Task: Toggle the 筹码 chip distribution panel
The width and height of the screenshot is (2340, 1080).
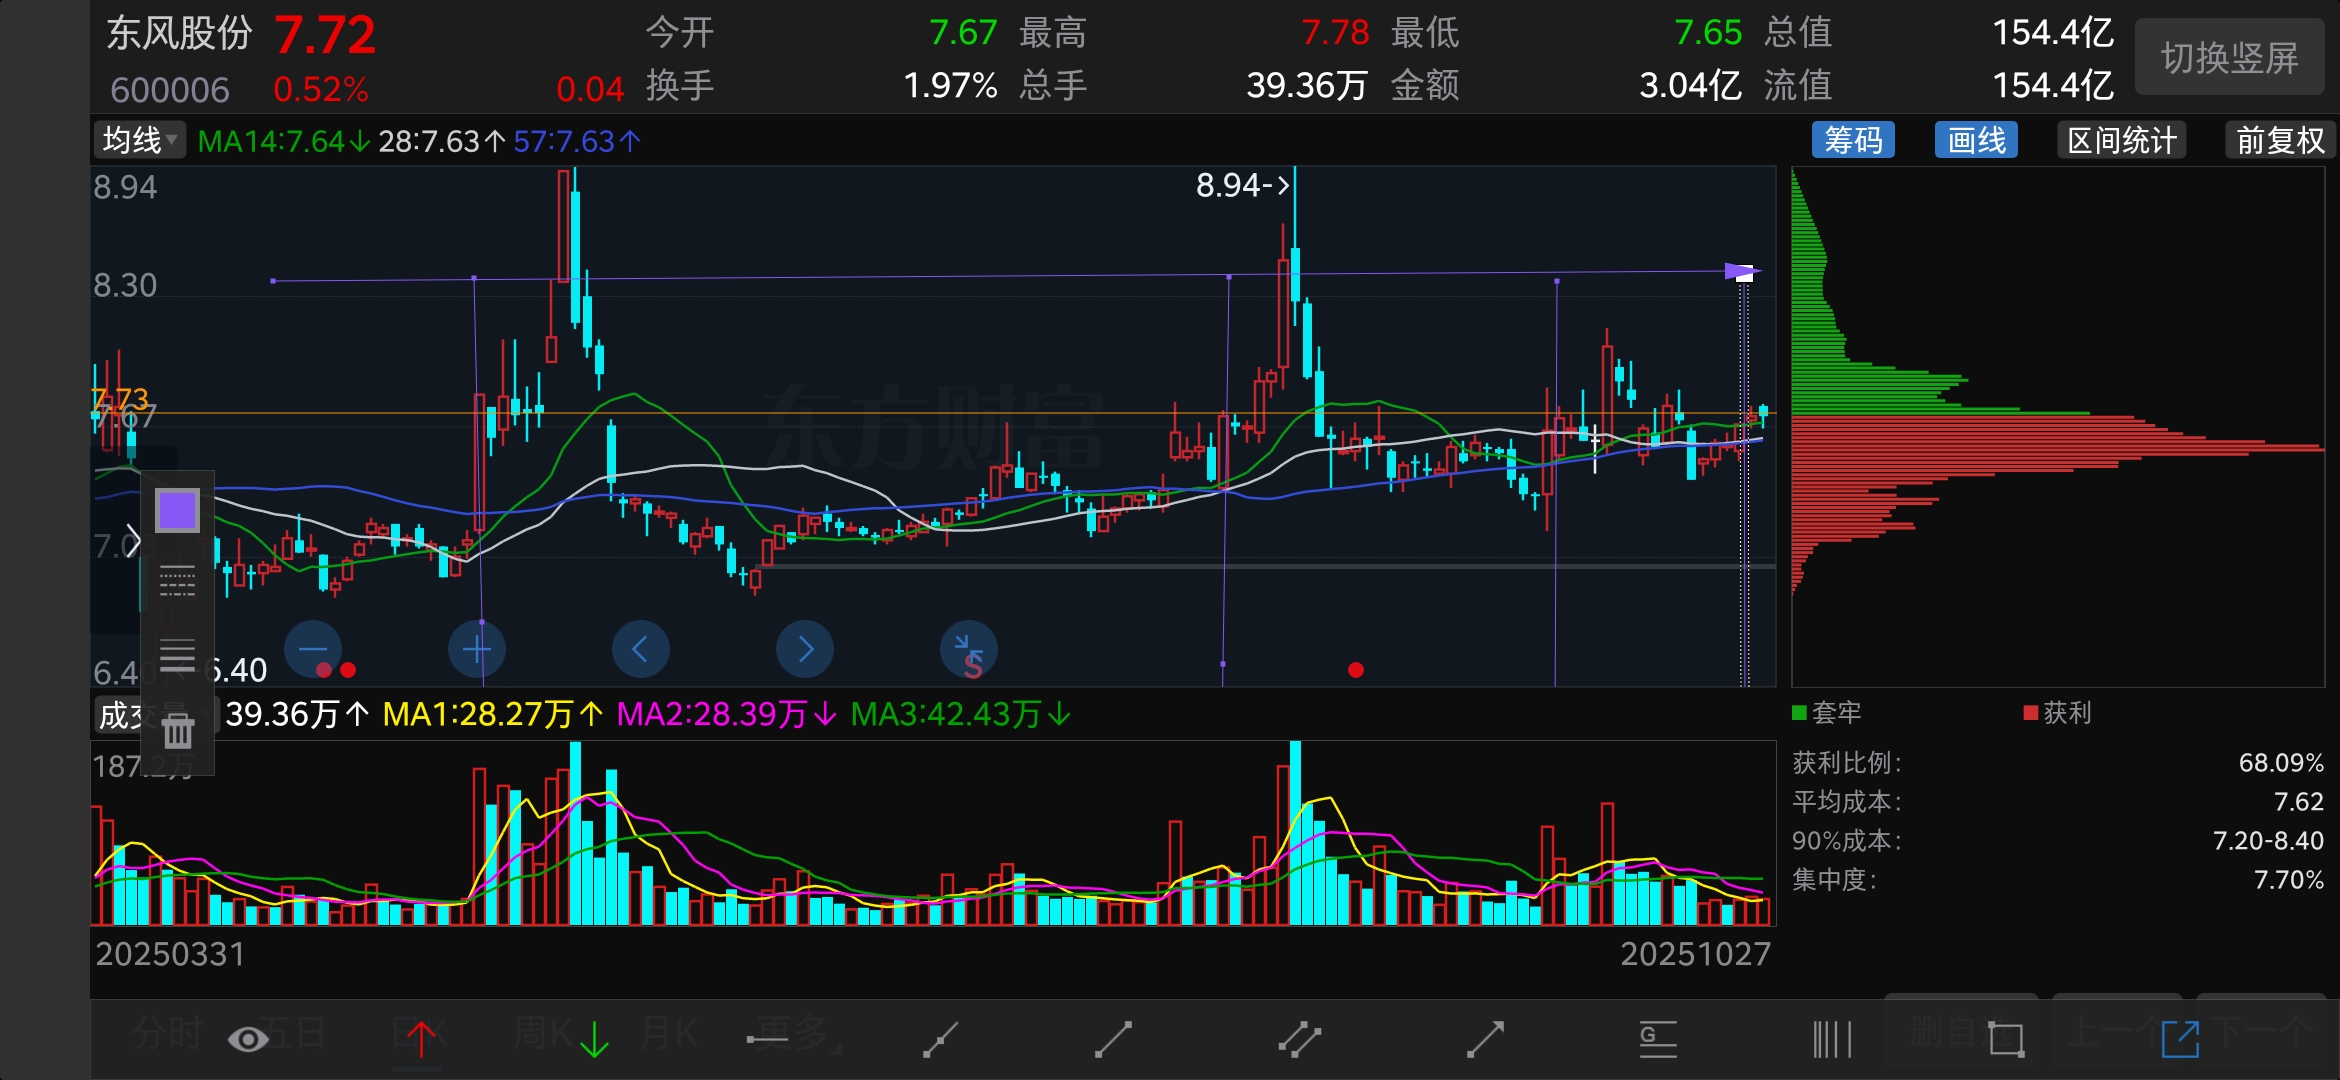Action: pos(1853,140)
